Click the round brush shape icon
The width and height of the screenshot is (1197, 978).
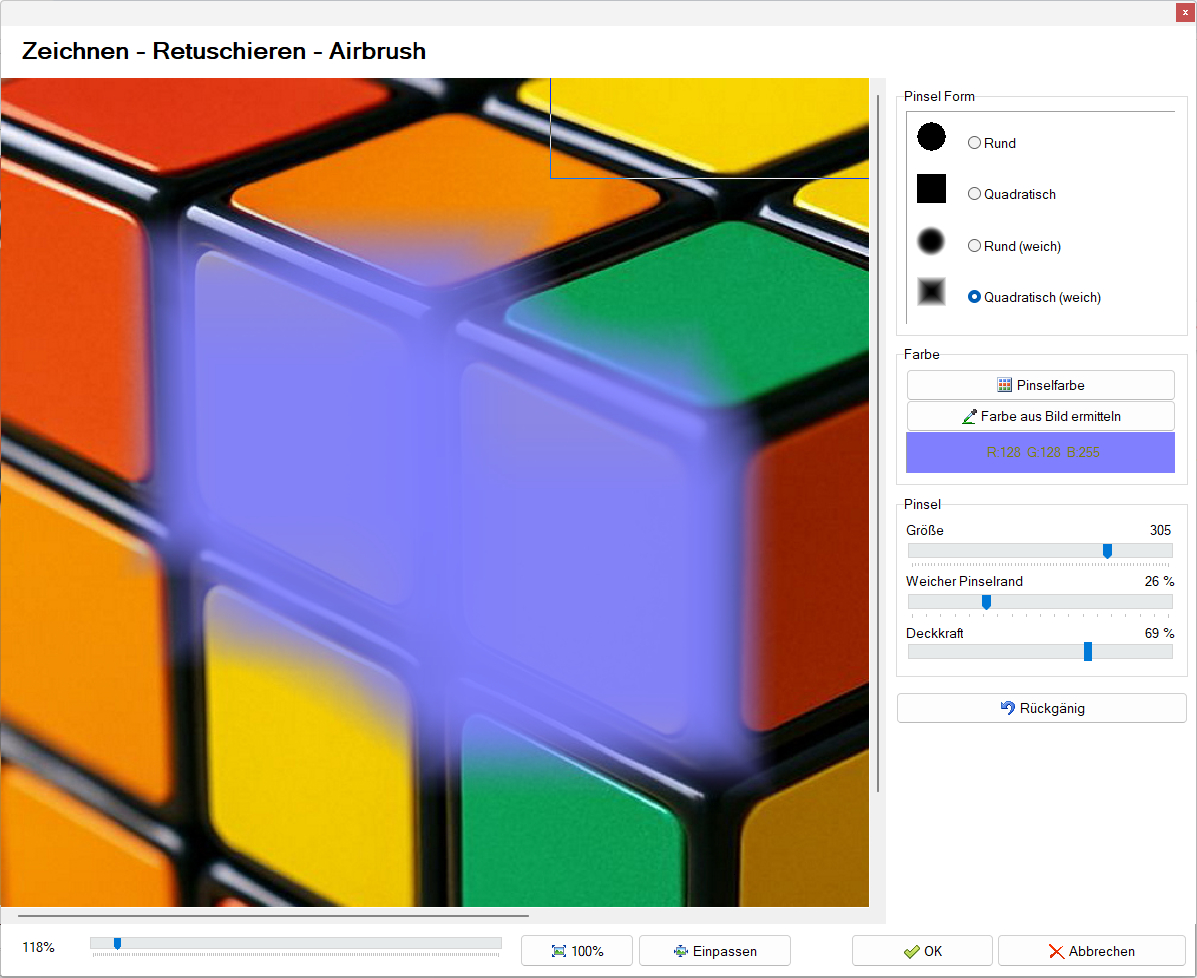coord(931,138)
